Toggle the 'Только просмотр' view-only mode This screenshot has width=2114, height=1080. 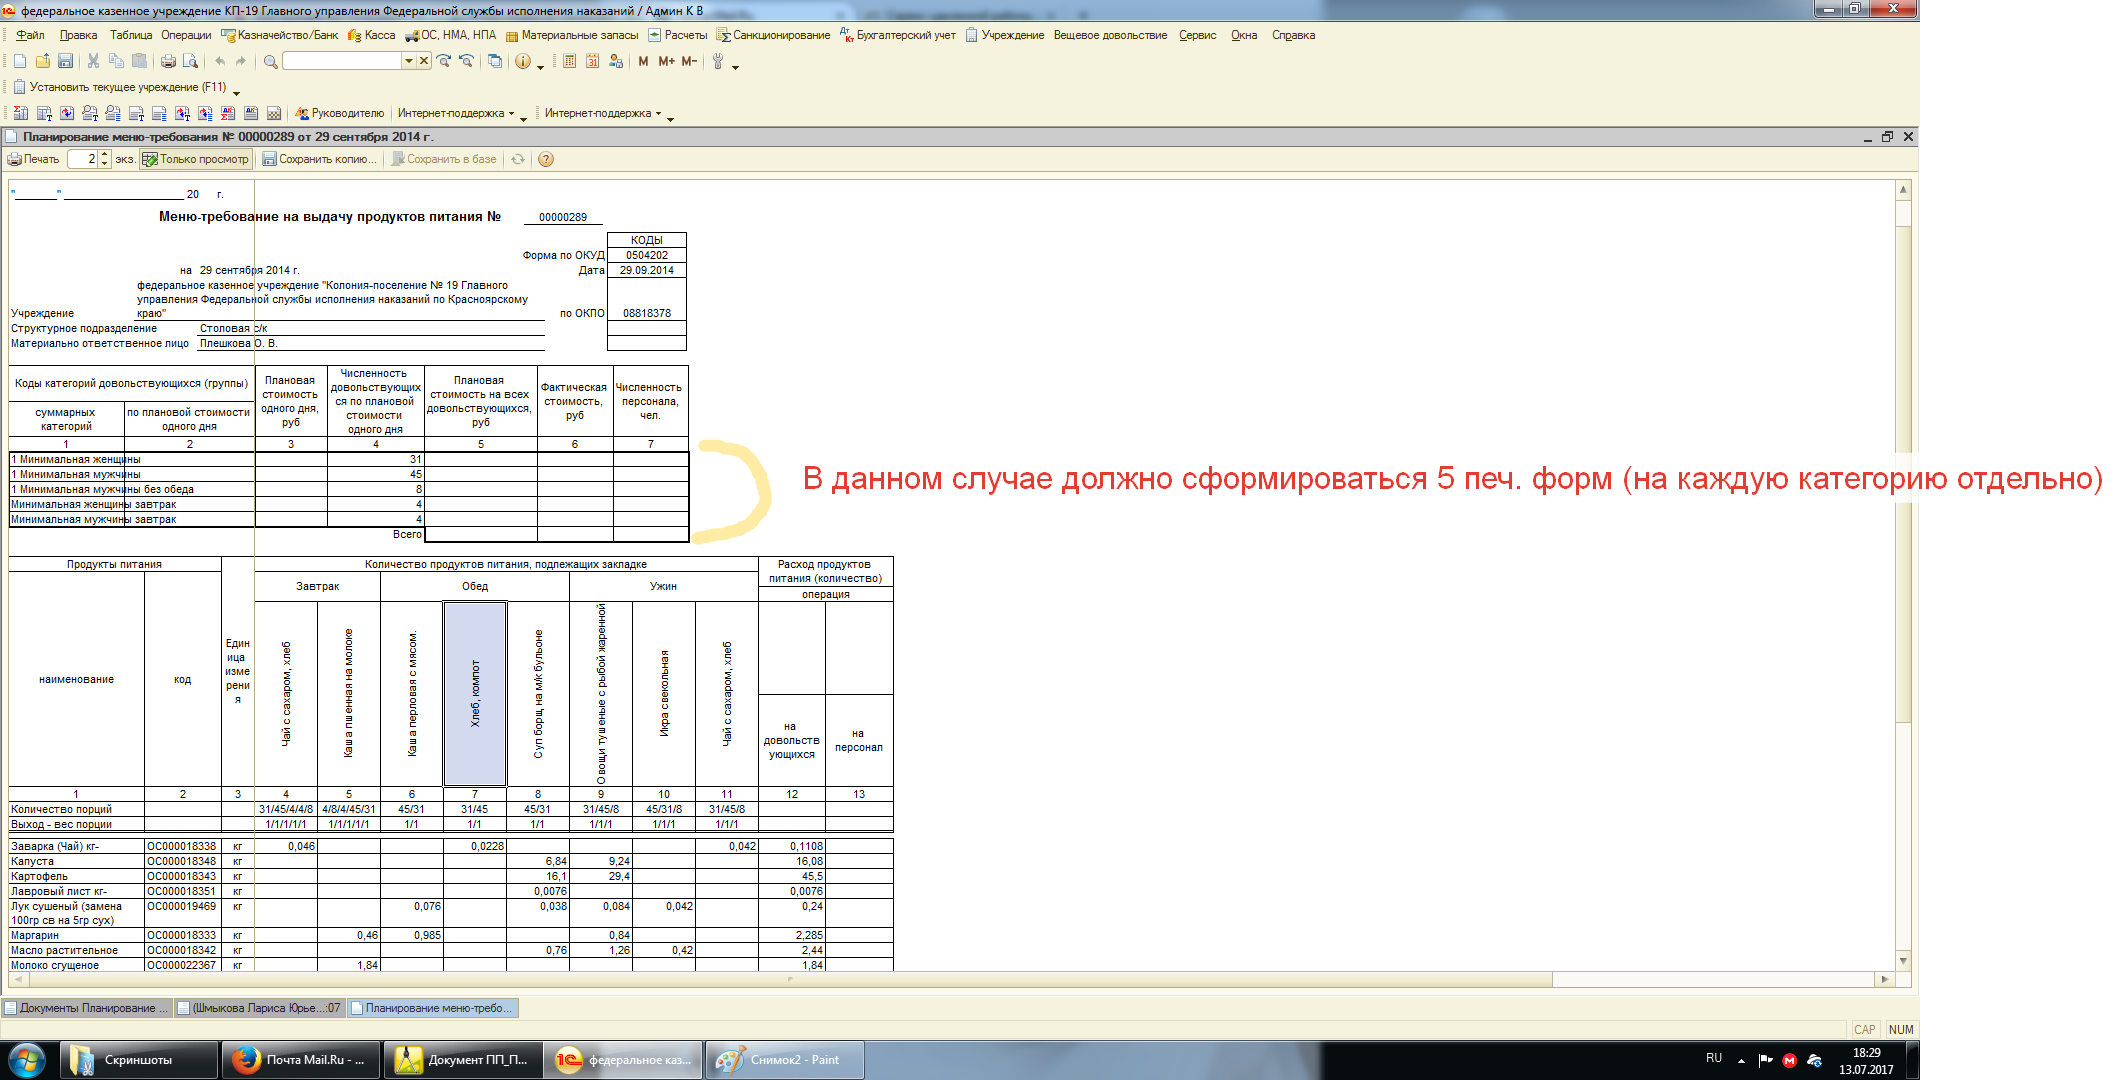(195, 159)
